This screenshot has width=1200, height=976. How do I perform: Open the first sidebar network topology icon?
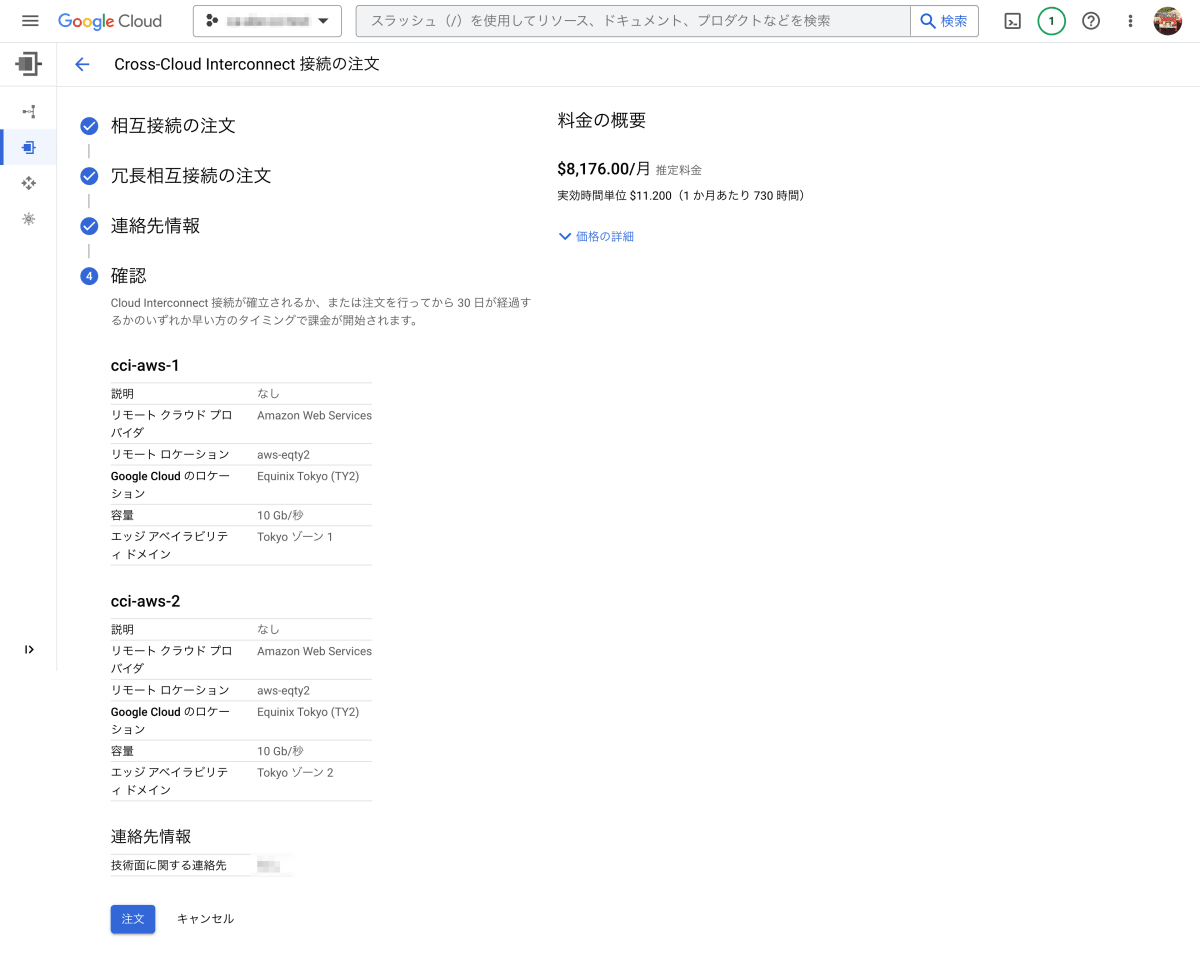[29, 111]
